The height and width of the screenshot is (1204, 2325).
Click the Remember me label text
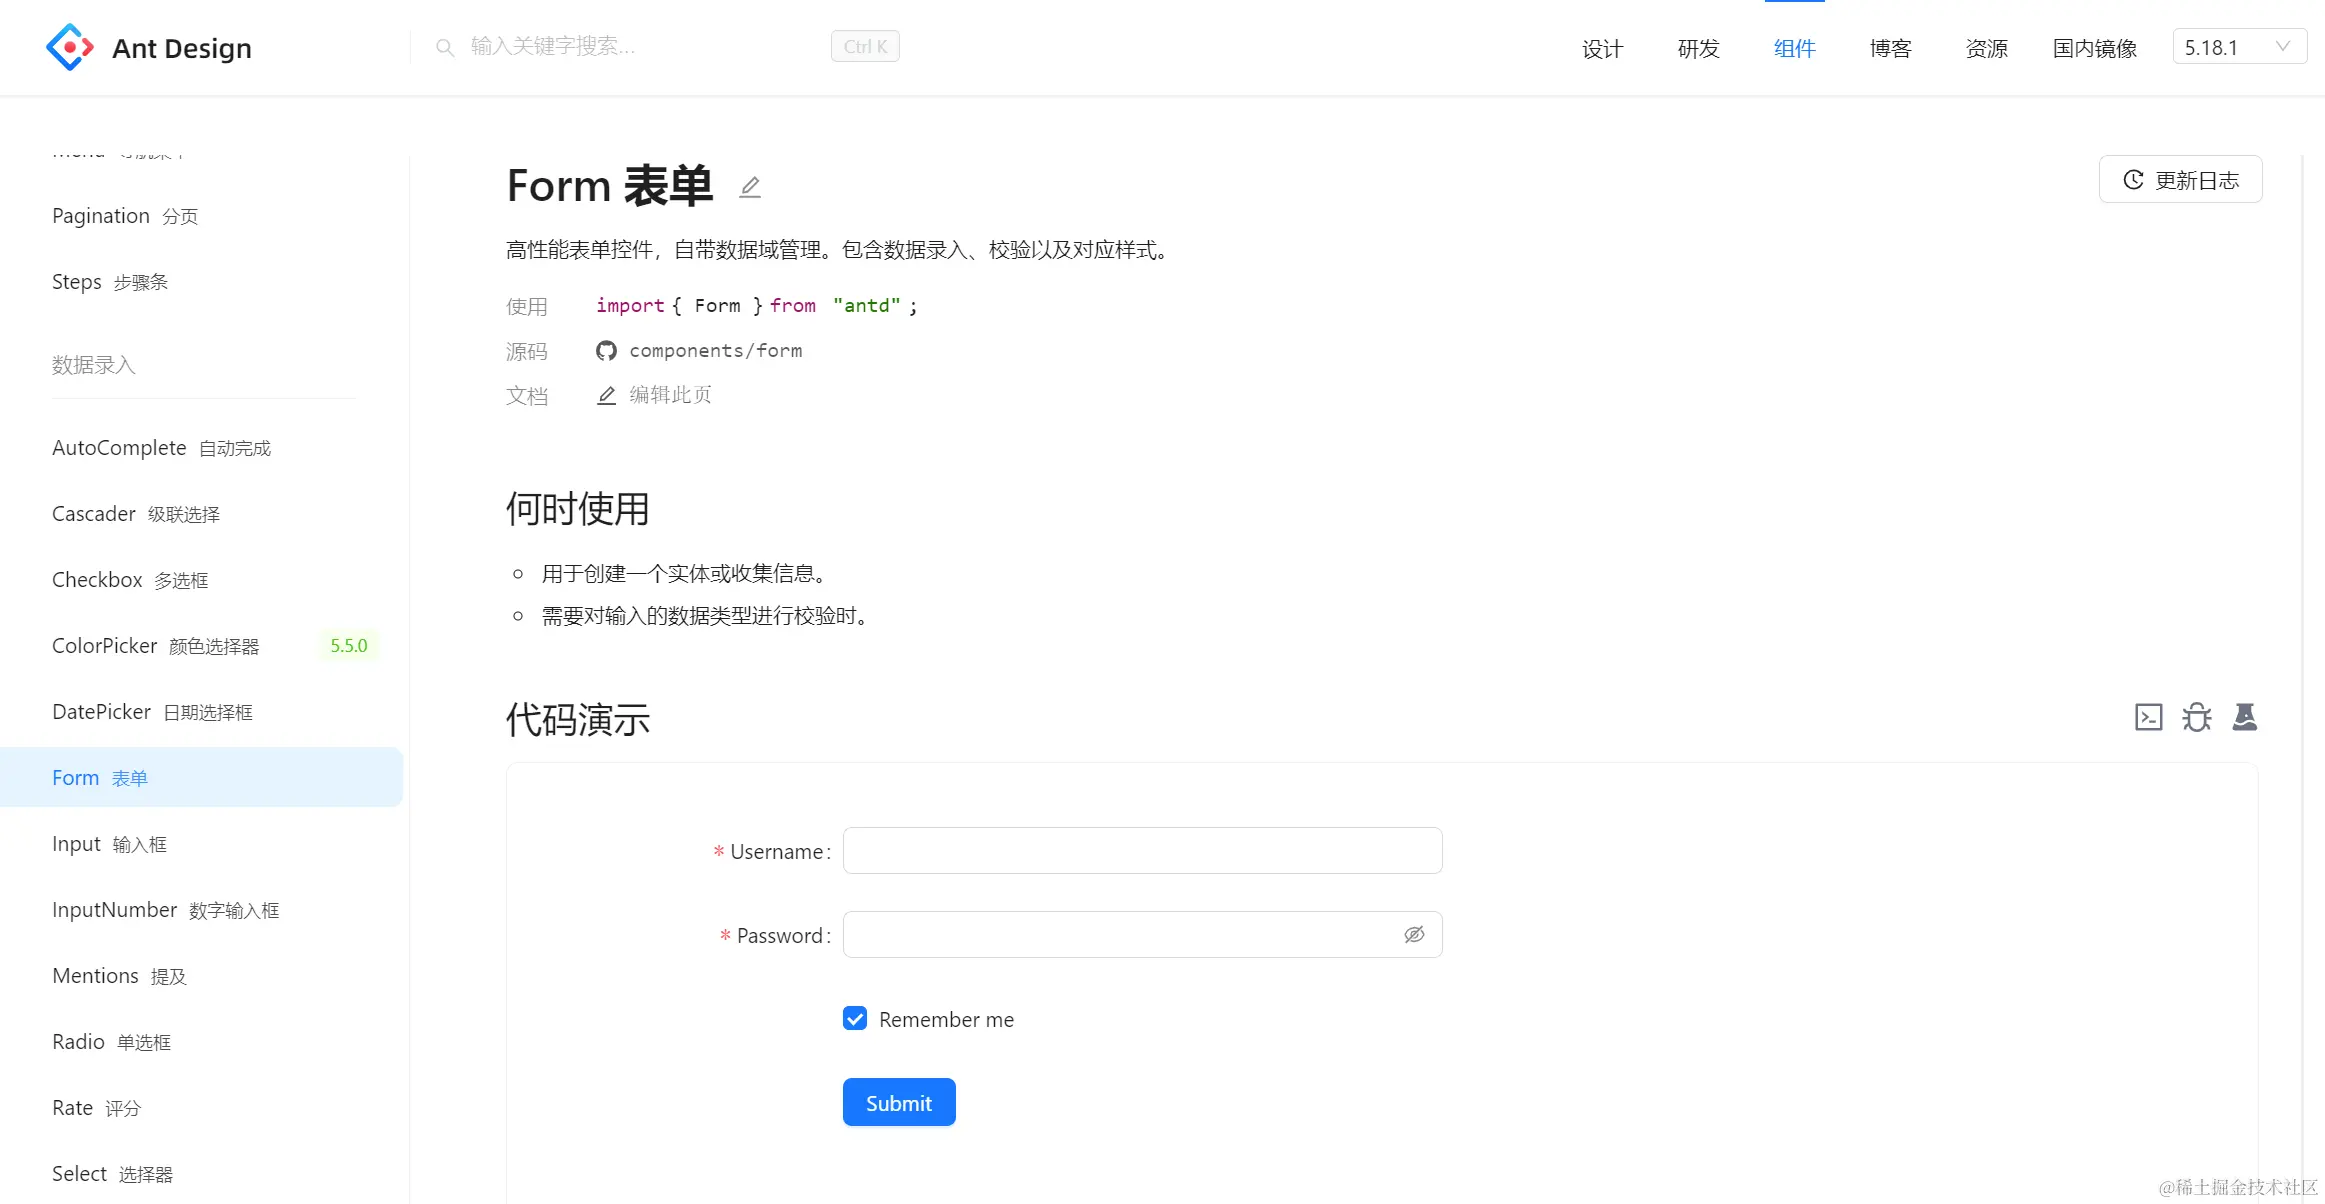click(x=946, y=1019)
